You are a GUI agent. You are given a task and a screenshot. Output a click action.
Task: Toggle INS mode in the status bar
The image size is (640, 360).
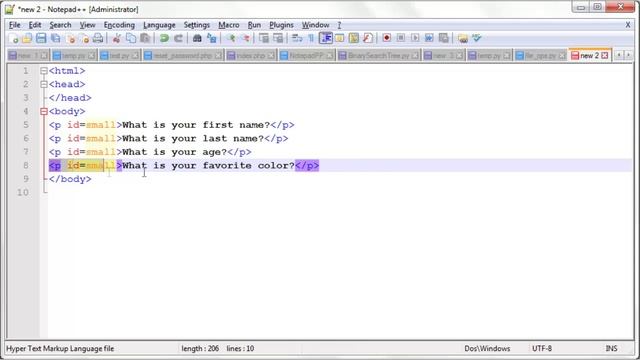611,349
